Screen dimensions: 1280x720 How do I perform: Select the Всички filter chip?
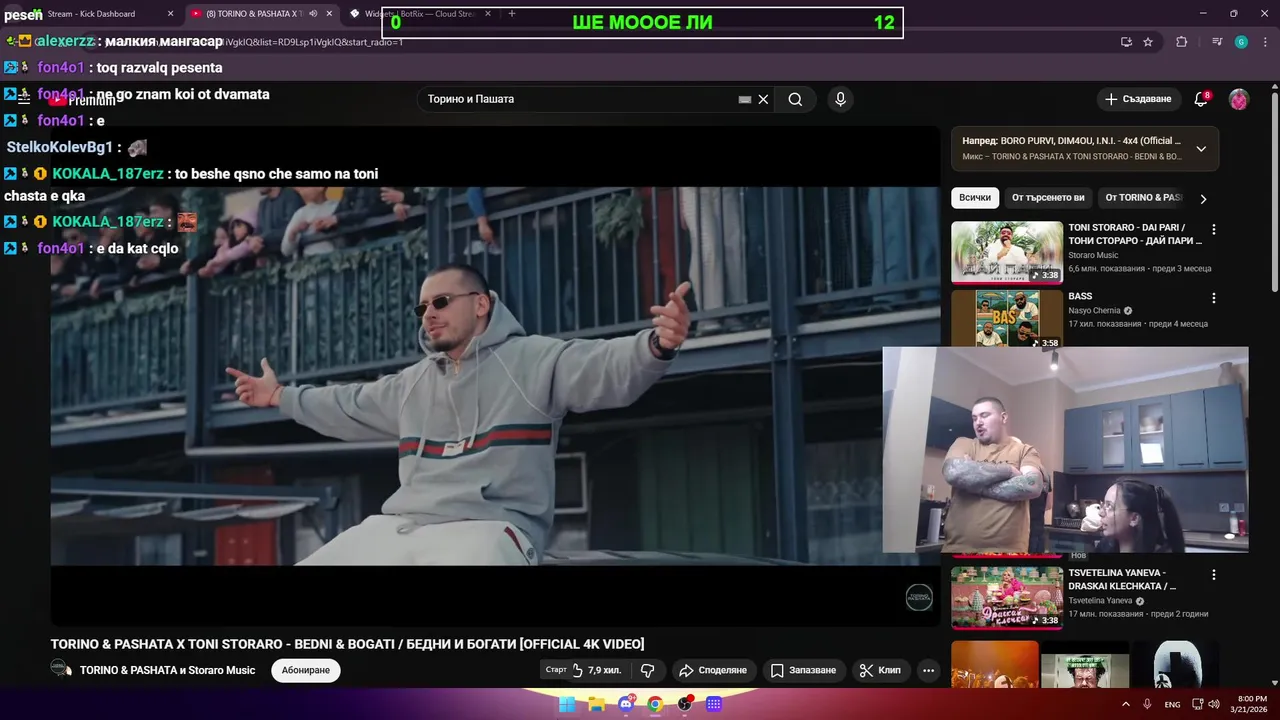tap(975, 198)
